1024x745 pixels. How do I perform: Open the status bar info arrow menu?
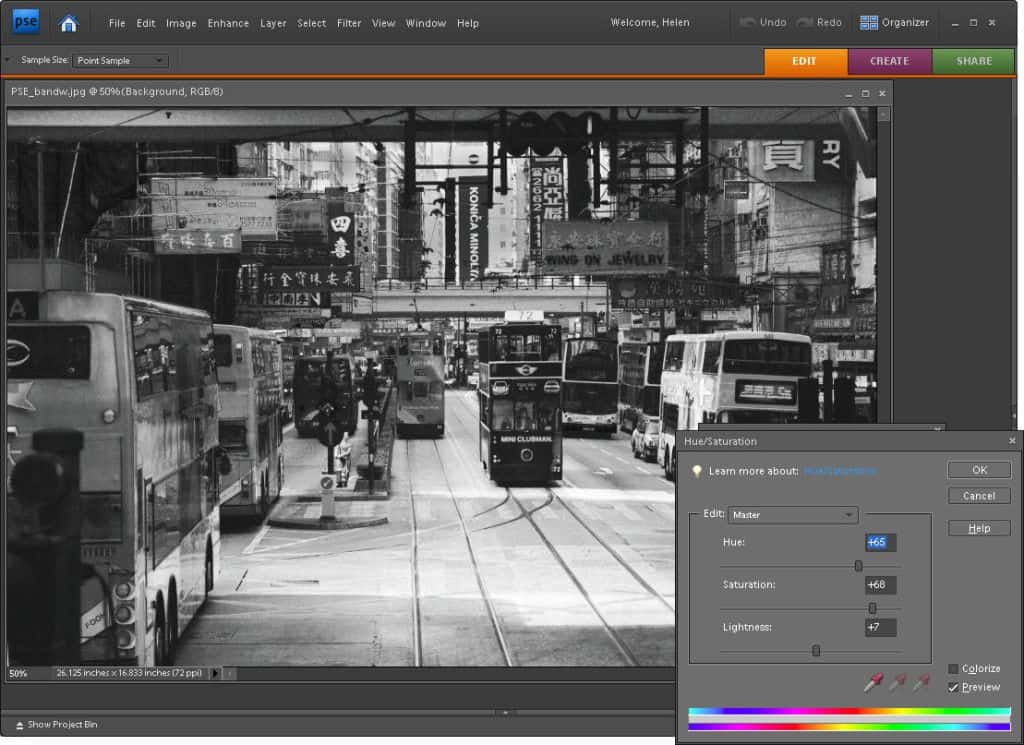coord(215,673)
